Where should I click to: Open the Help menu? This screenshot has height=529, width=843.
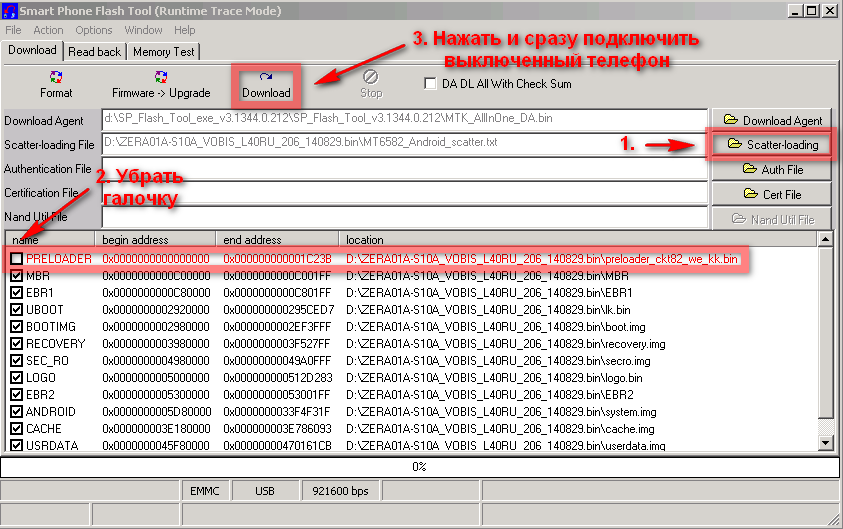click(x=184, y=30)
